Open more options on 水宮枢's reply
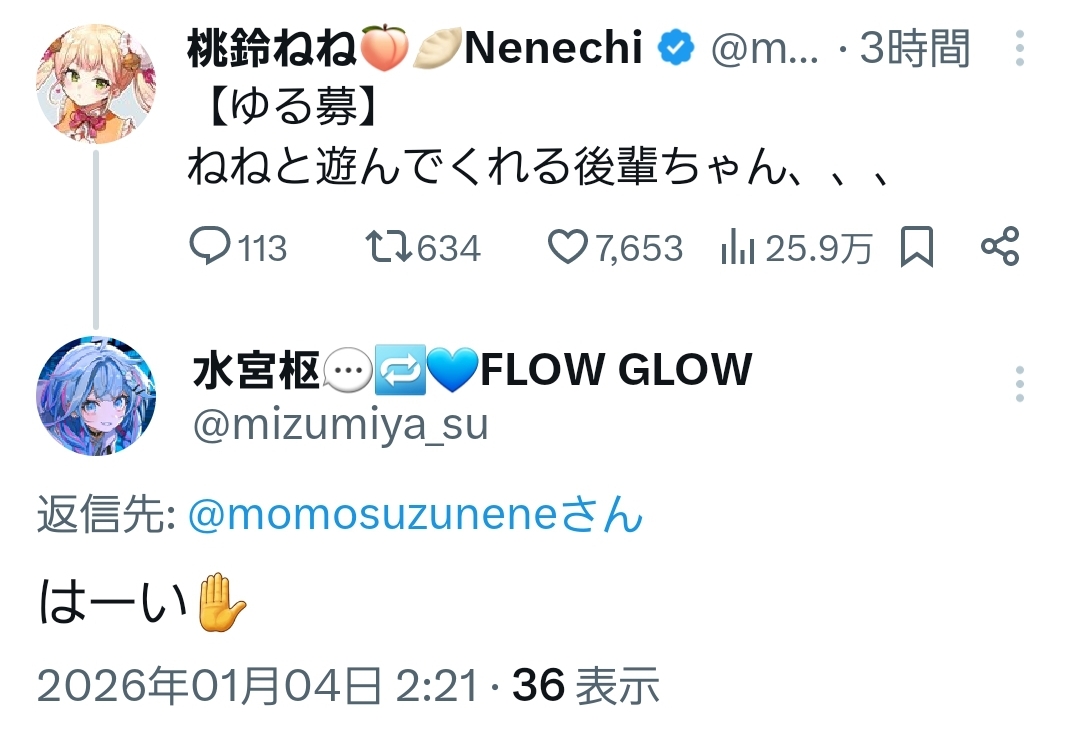 1019,384
